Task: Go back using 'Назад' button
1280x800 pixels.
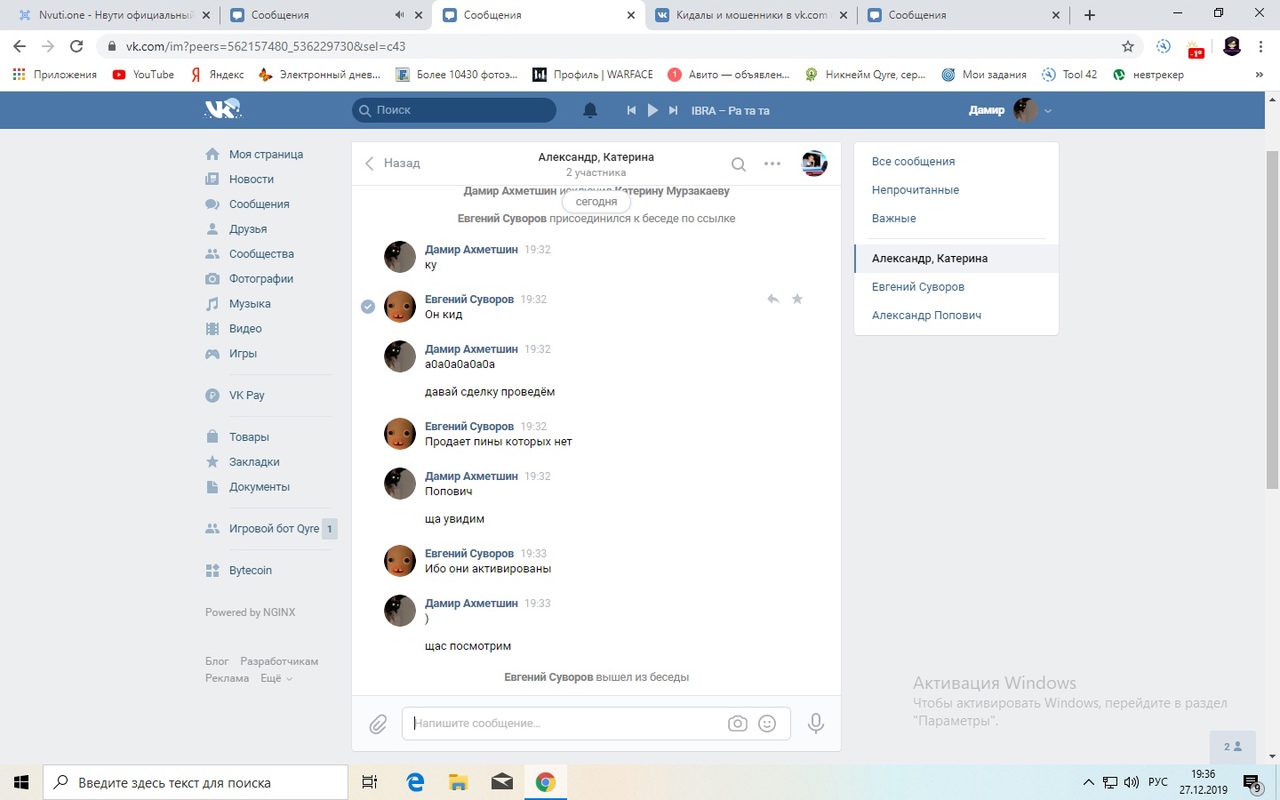Action: 392,163
